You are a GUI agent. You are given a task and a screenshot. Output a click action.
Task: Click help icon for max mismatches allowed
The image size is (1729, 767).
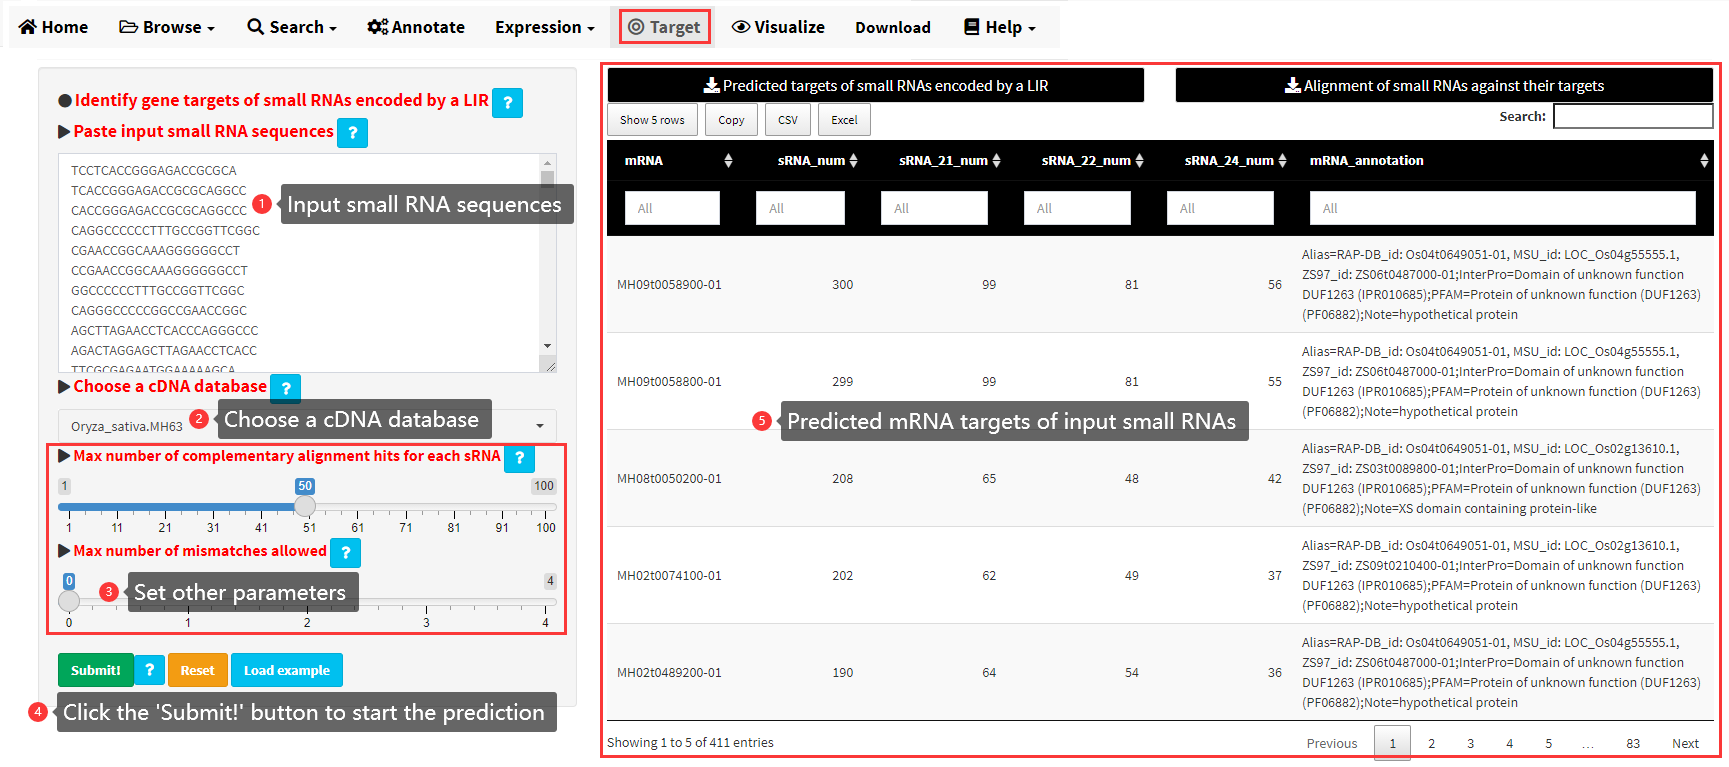(345, 552)
